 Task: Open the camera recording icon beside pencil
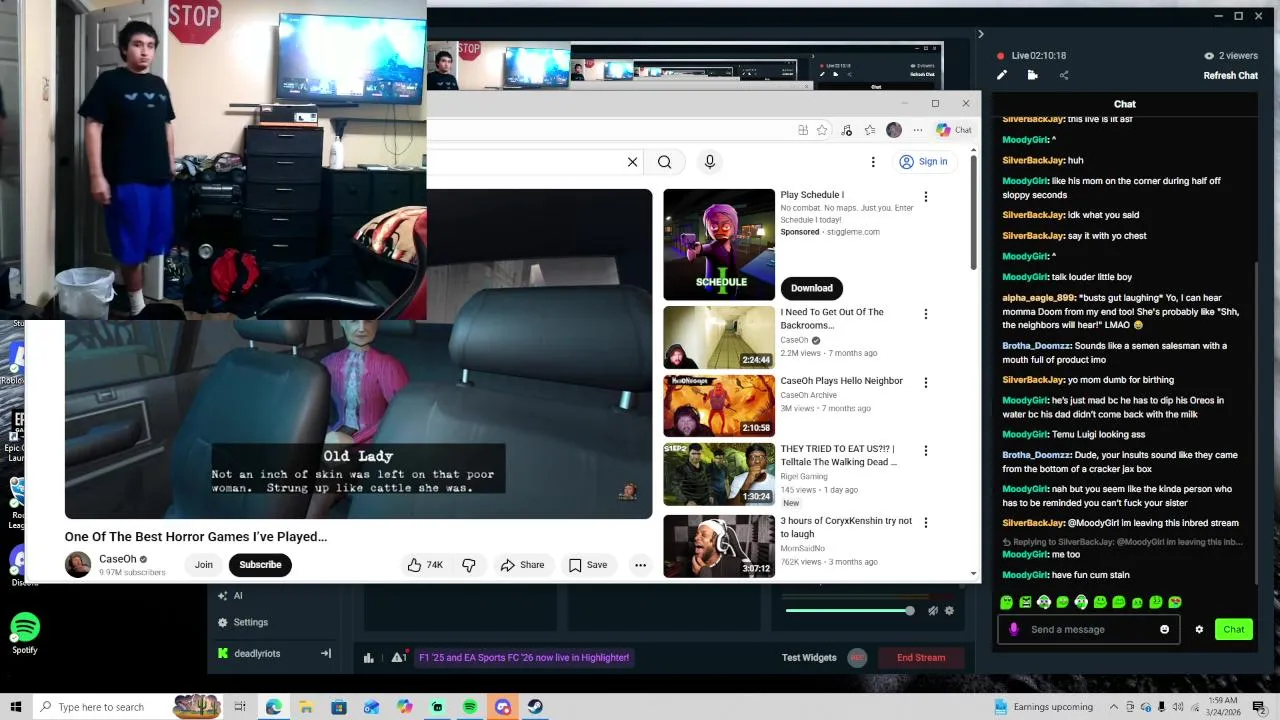click(x=1032, y=75)
